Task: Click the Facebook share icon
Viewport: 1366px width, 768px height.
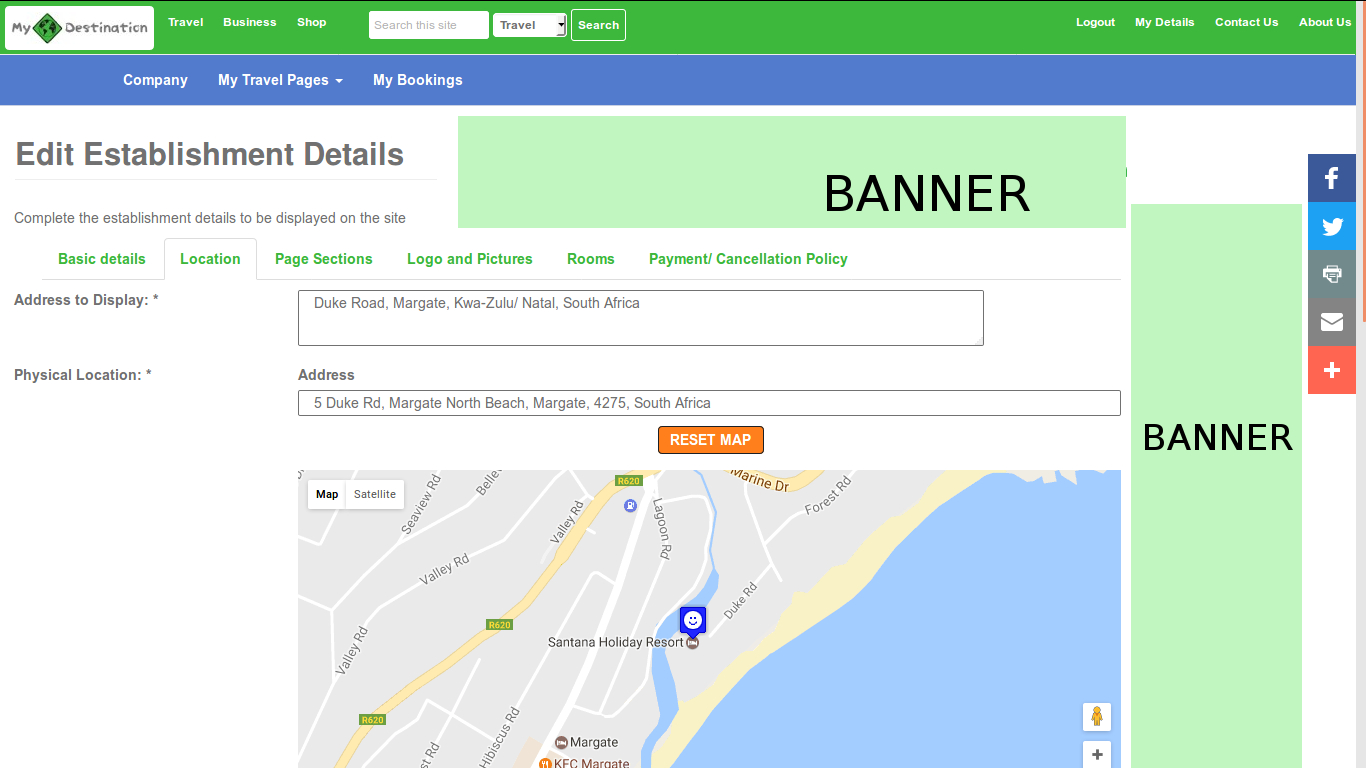Action: (x=1331, y=179)
